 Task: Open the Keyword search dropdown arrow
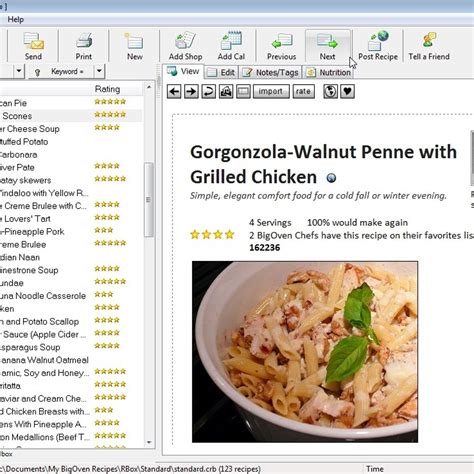(99, 71)
